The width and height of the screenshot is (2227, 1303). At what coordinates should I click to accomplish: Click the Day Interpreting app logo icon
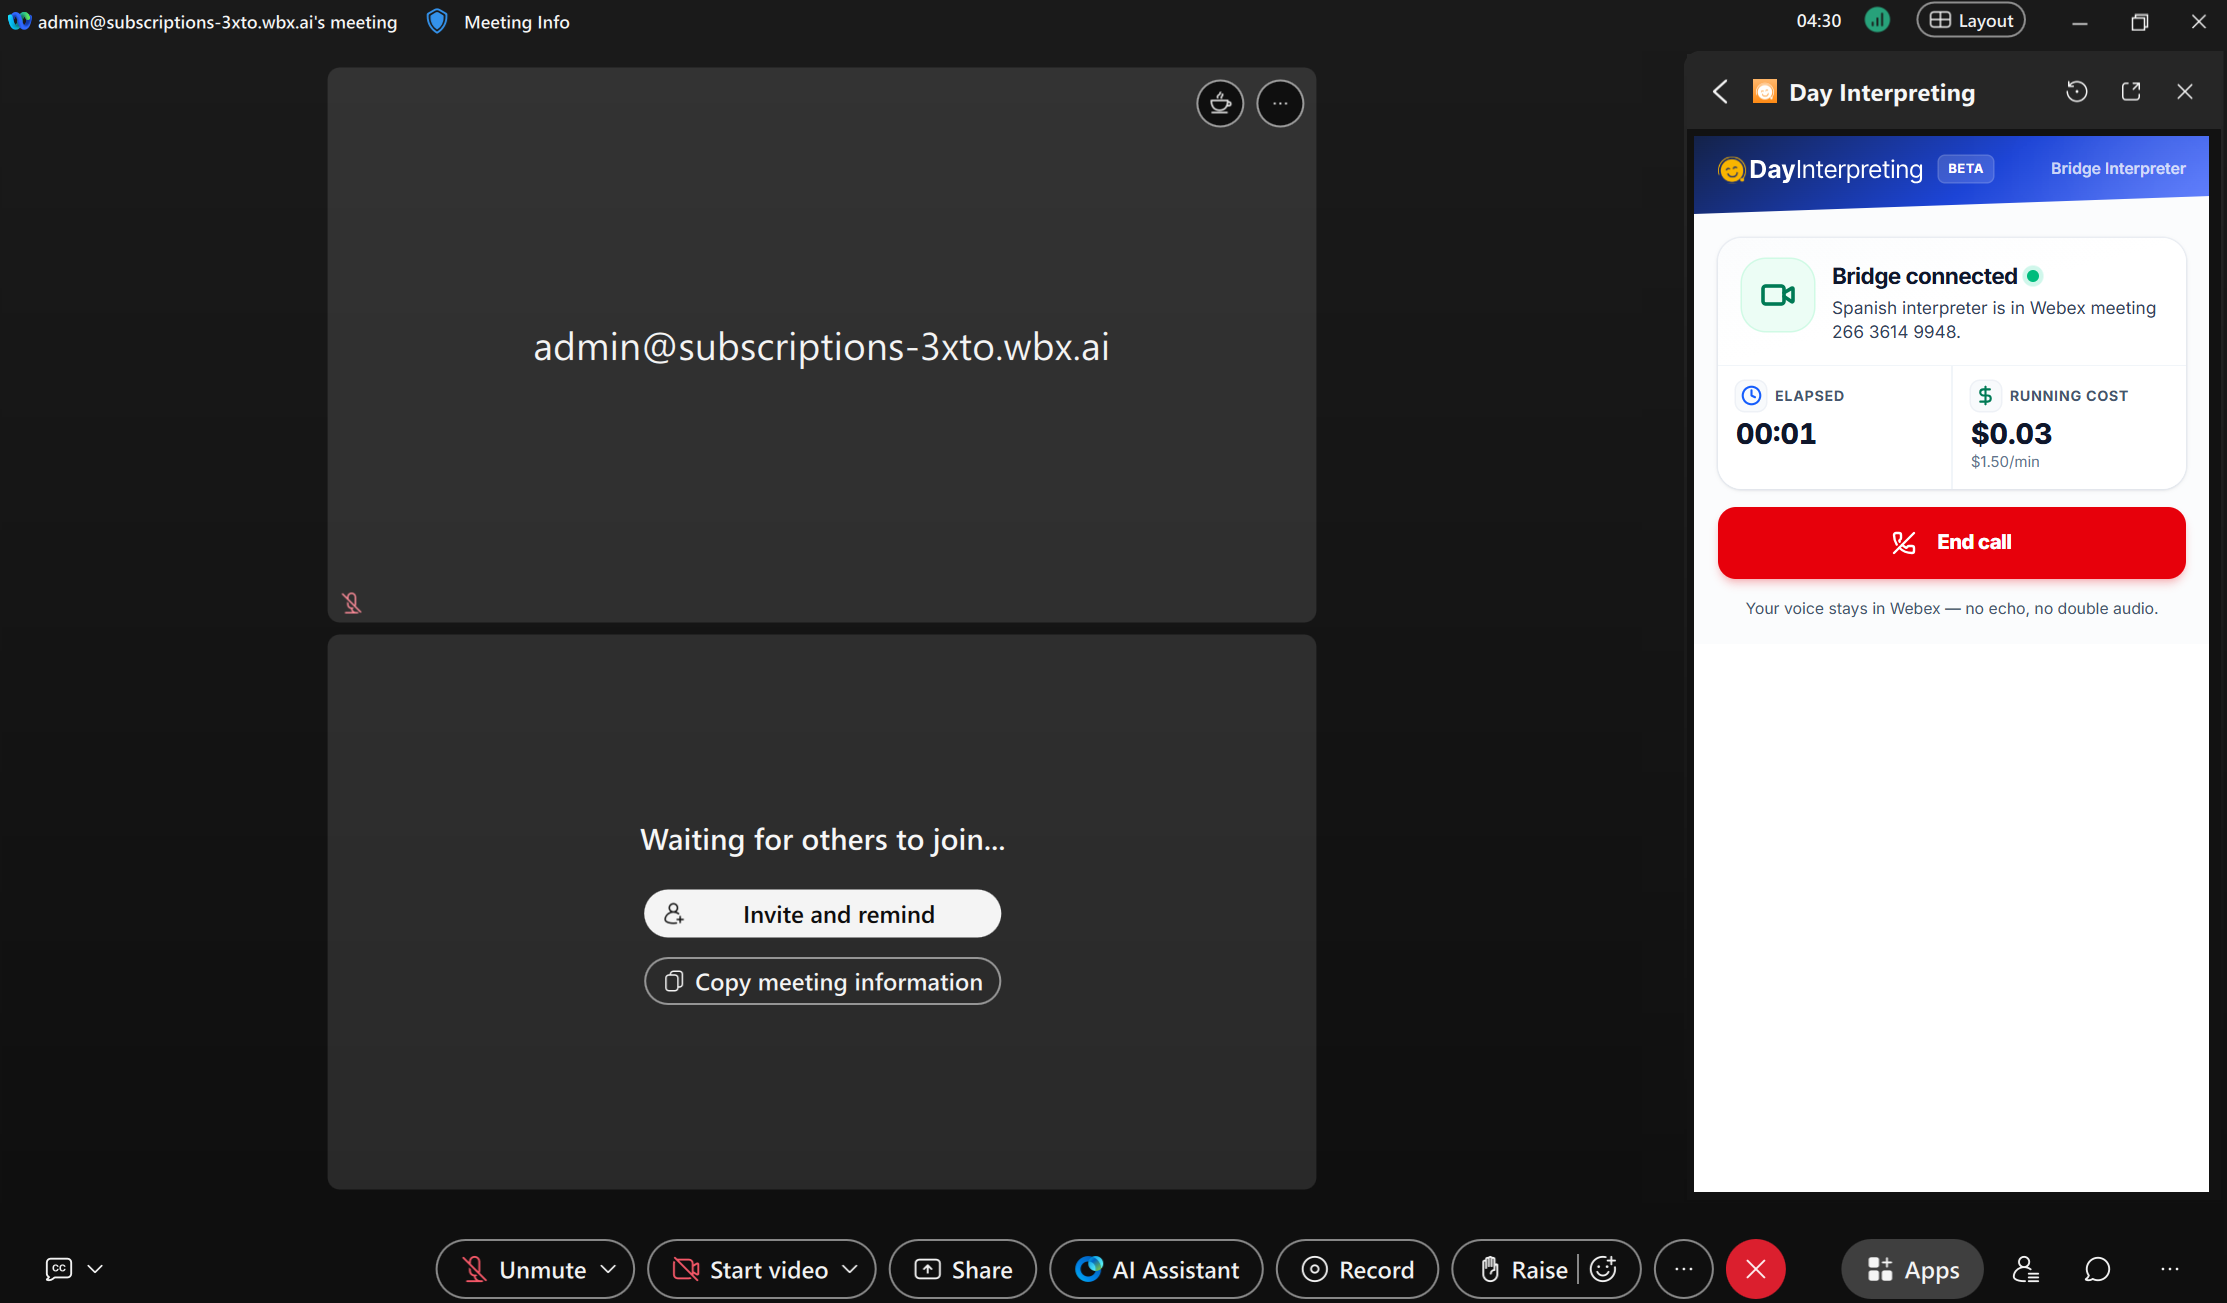1765,92
